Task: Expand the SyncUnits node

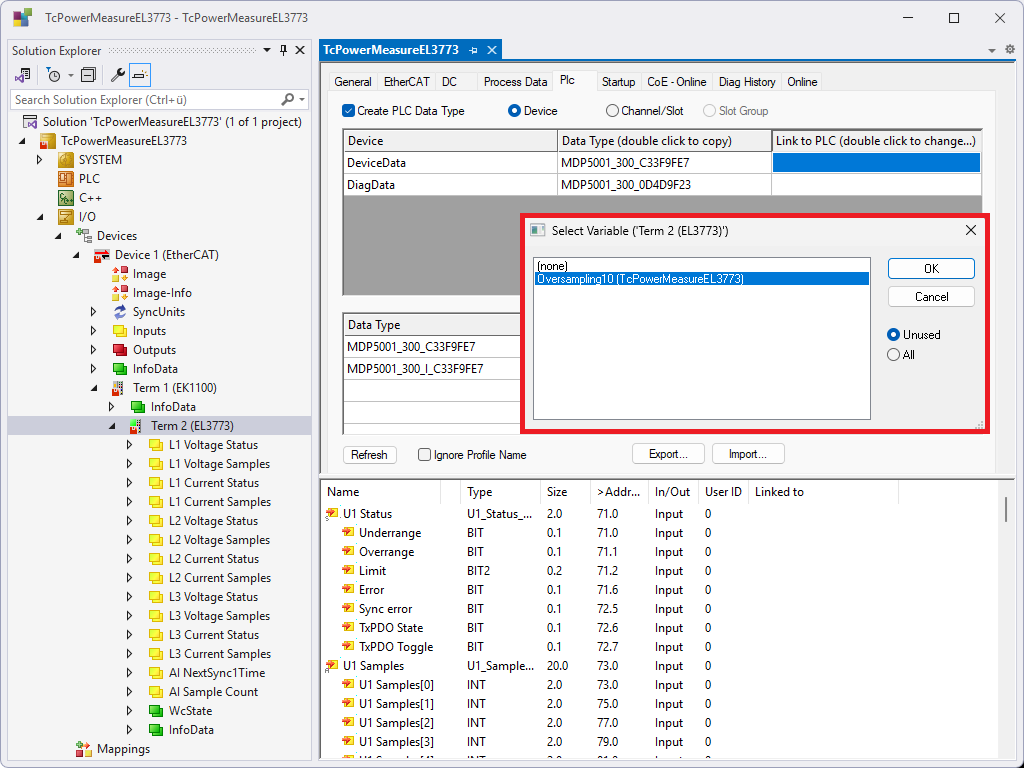Action: [93, 312]
